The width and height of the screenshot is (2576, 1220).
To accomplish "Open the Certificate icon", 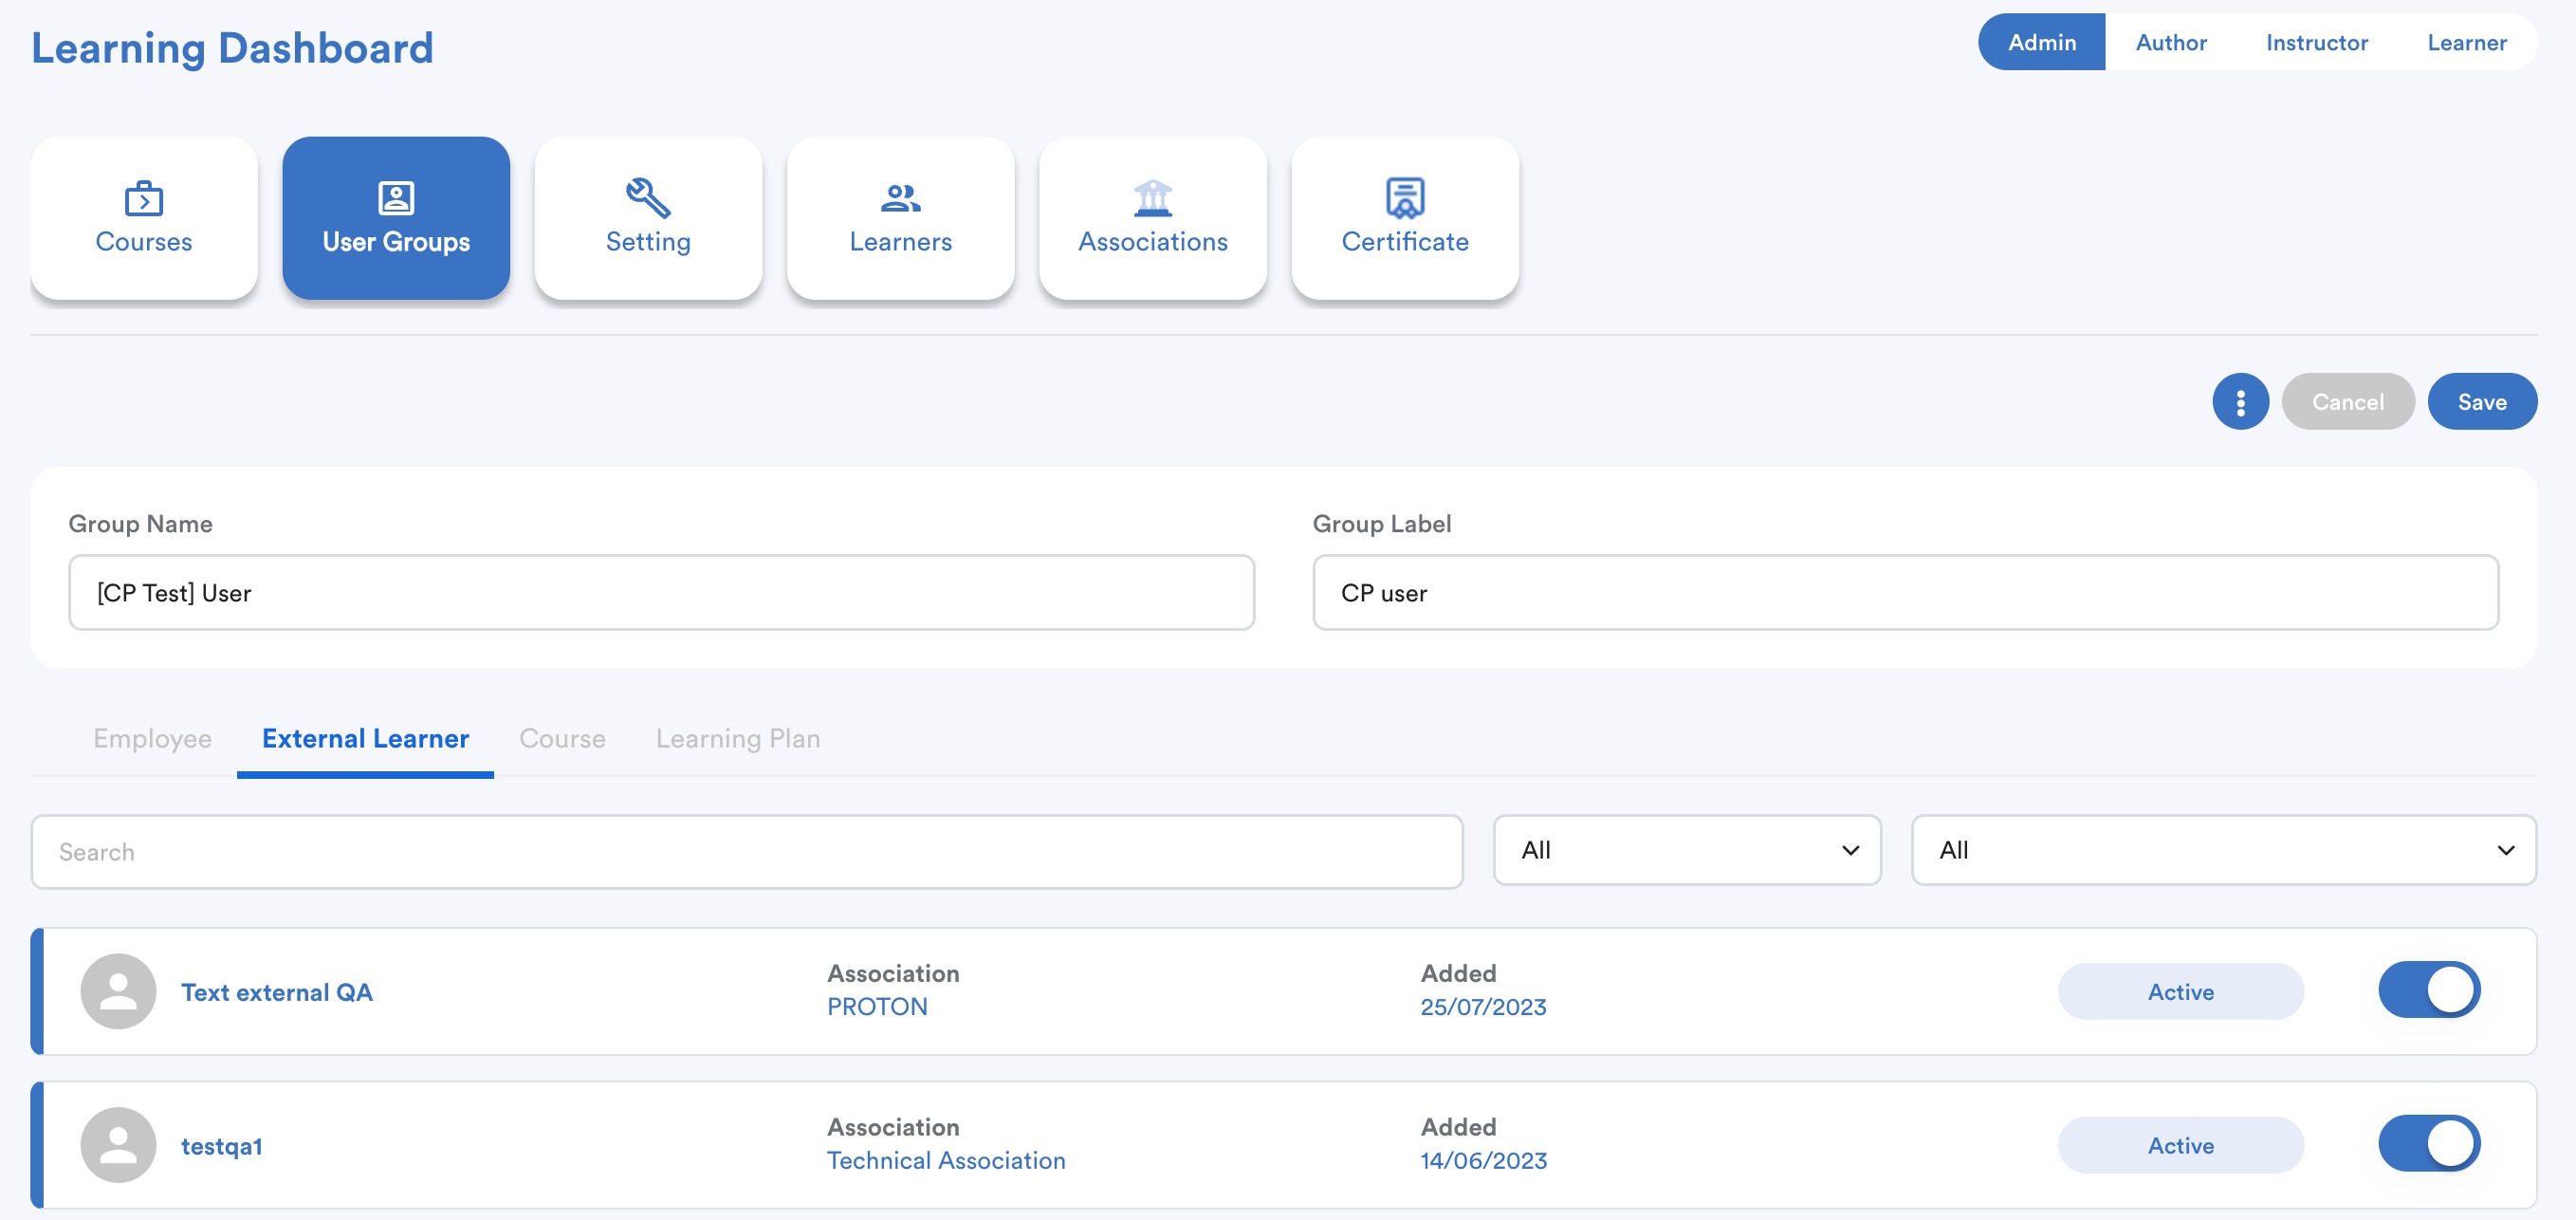I will pos(1404,198).
